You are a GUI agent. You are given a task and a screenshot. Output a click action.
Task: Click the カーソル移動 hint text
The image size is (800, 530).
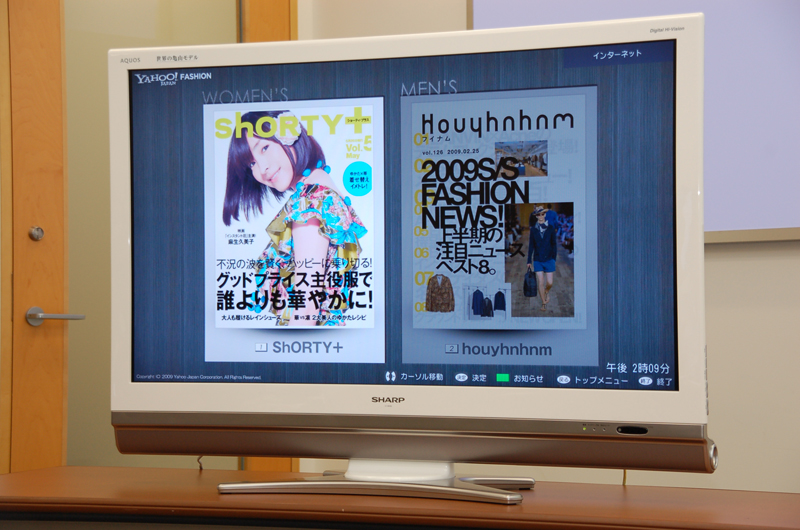click(x=421, y=377)
